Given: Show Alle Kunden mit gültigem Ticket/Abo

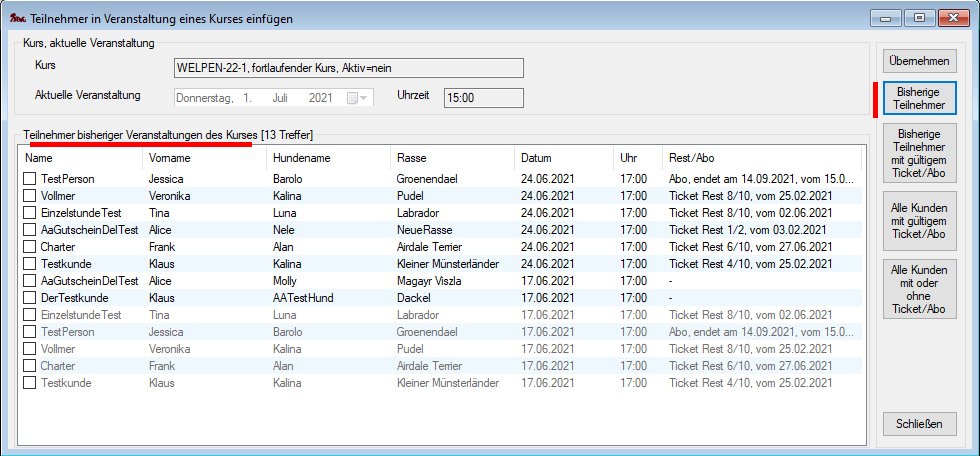Looking at the screenshot, I should tap(919, 220).
